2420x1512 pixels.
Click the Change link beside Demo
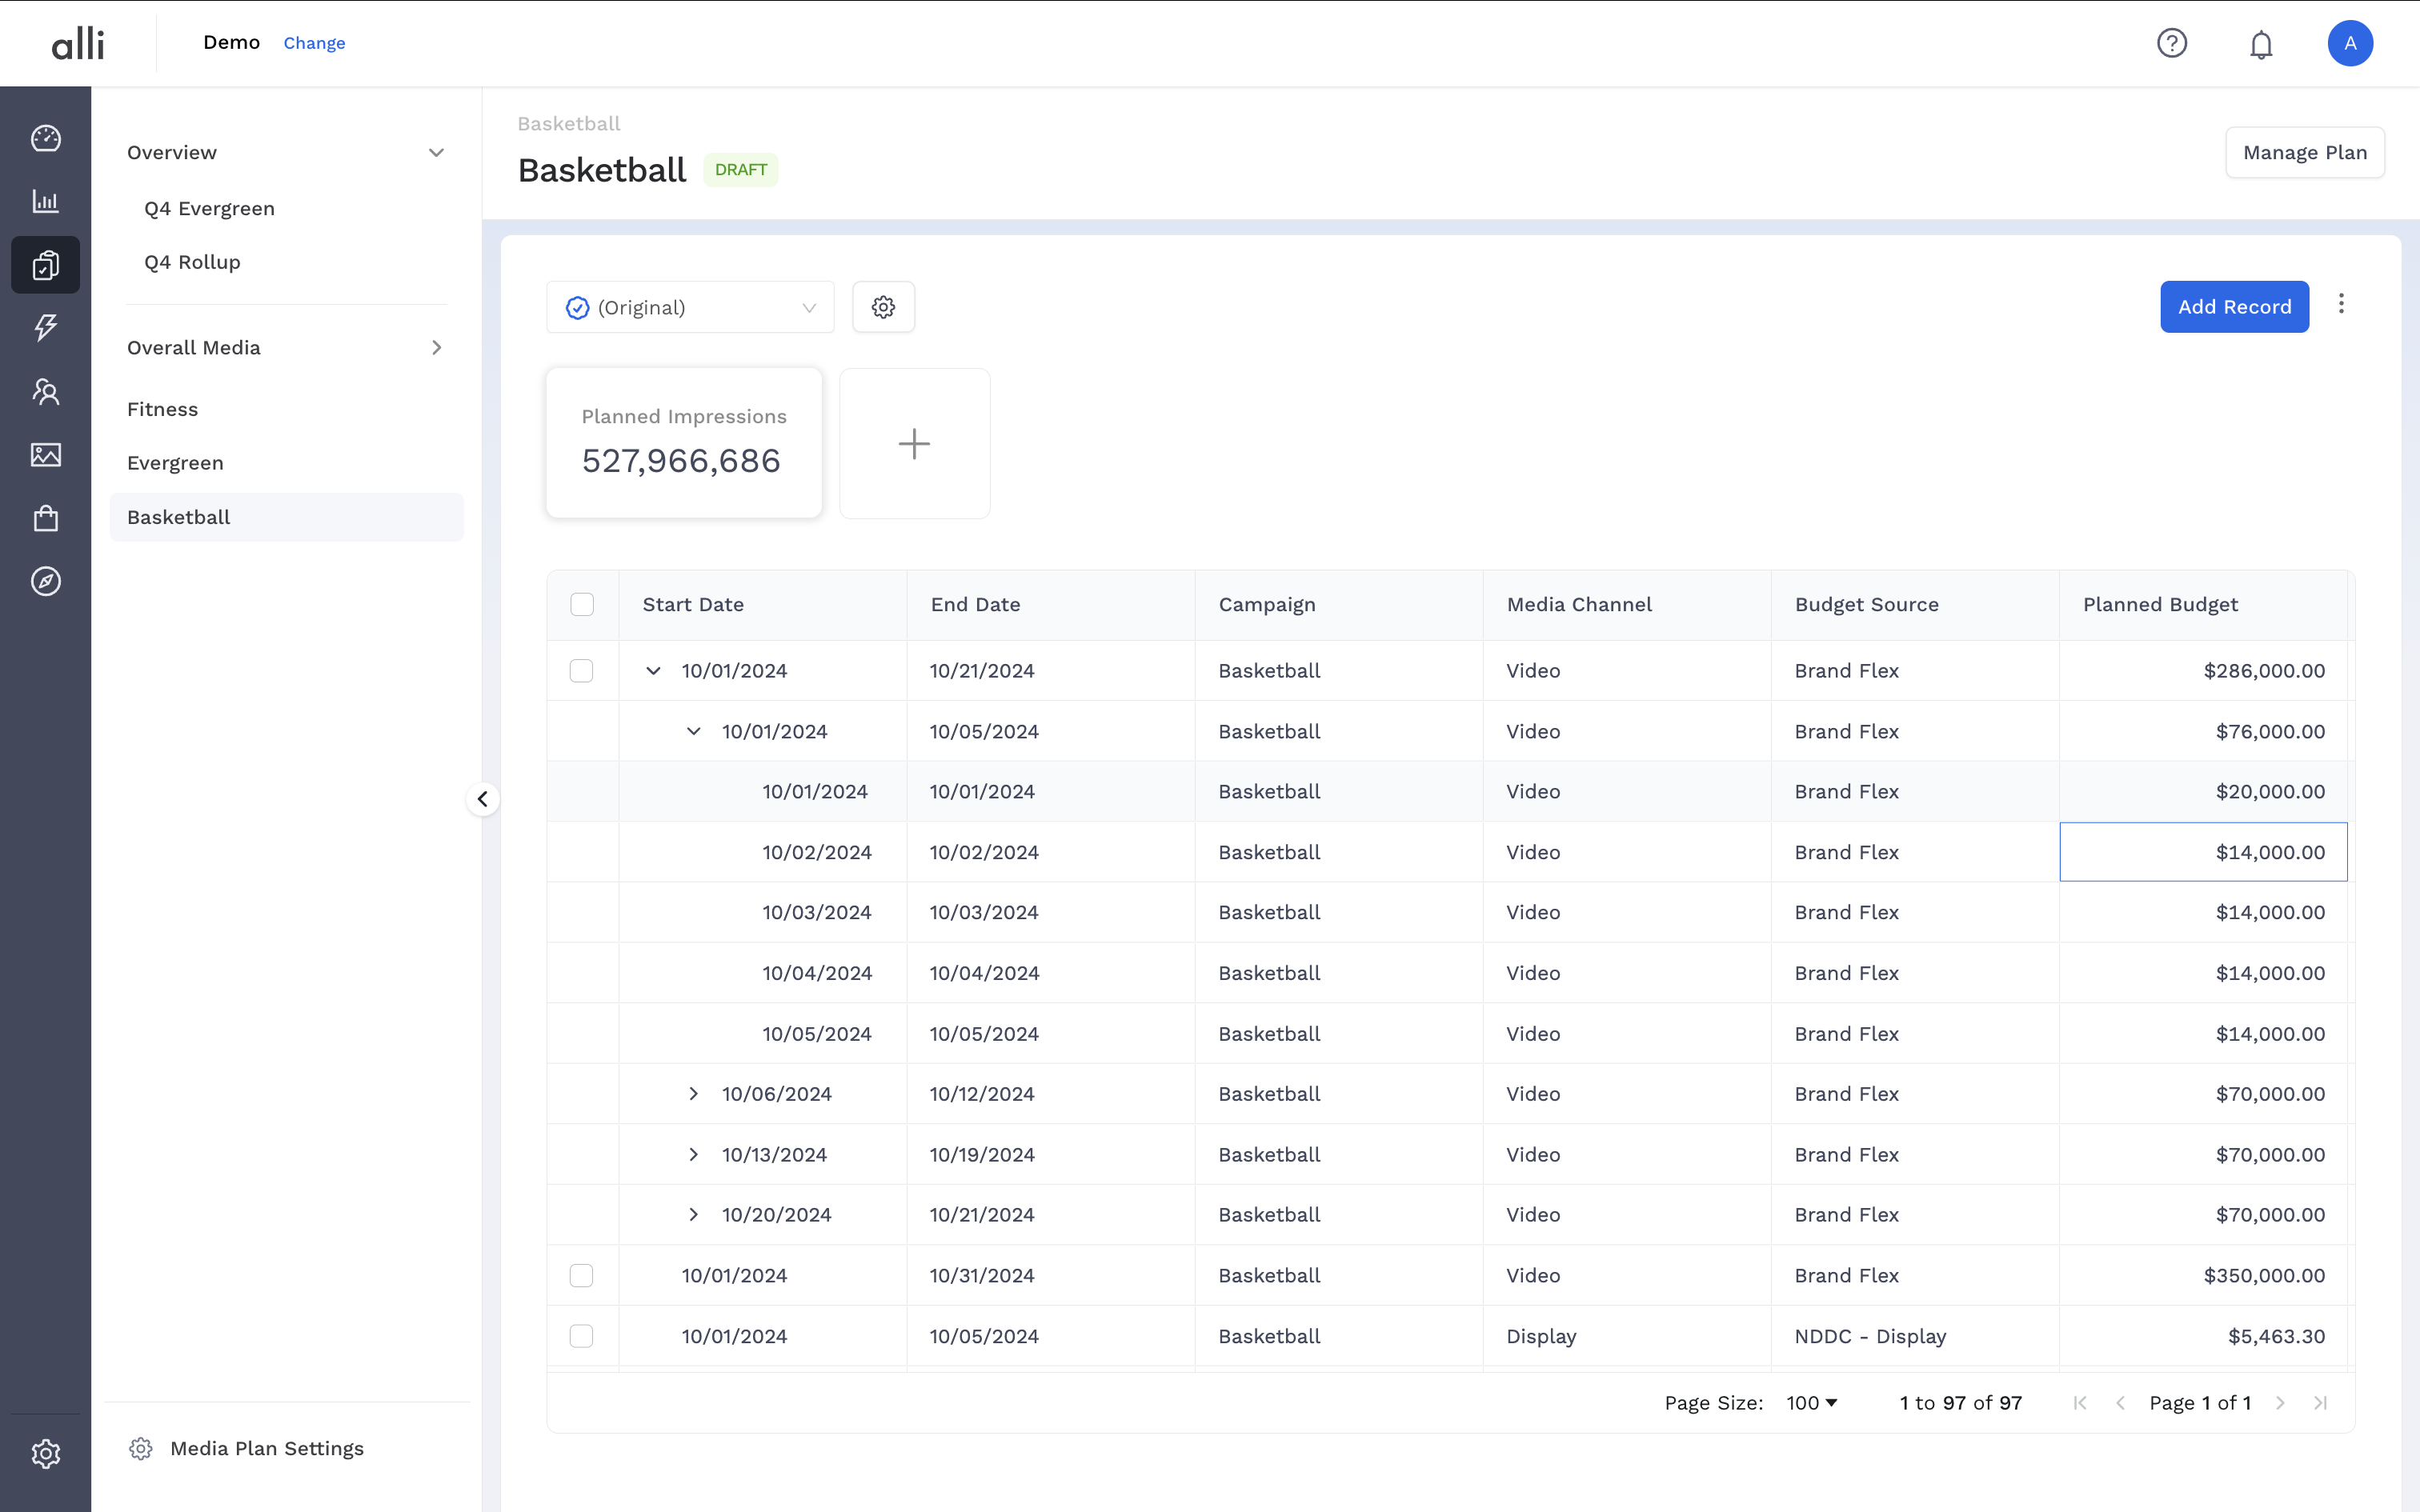(x=314, y=43)
